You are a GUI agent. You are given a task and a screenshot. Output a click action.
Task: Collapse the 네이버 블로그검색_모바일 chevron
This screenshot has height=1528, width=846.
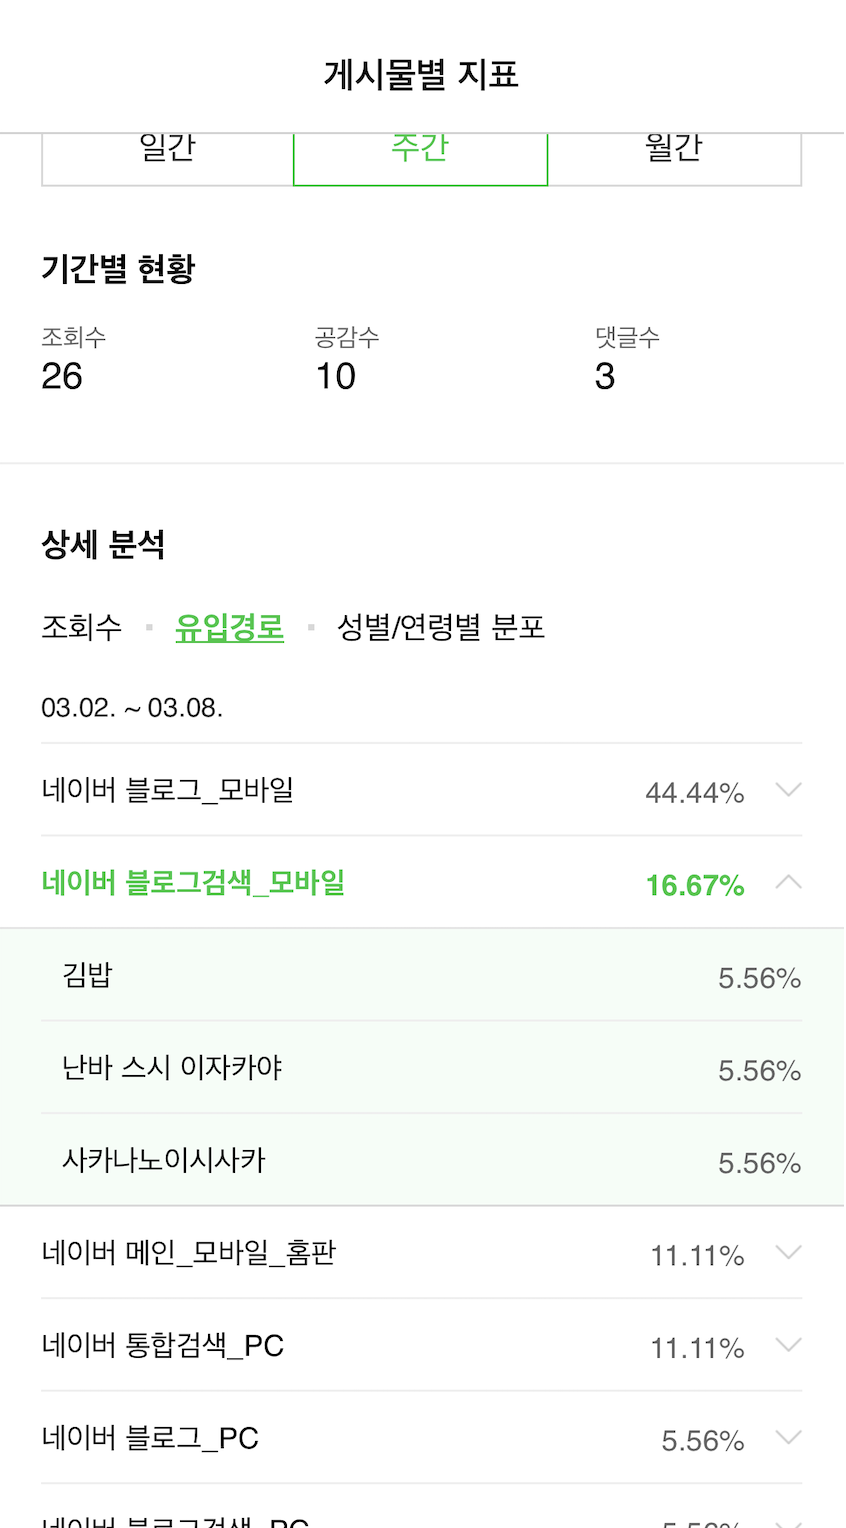pos(788,883)
